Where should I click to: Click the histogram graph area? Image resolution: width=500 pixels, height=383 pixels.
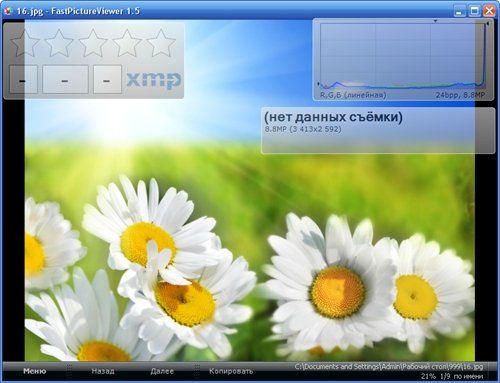[x=403, y=56]
